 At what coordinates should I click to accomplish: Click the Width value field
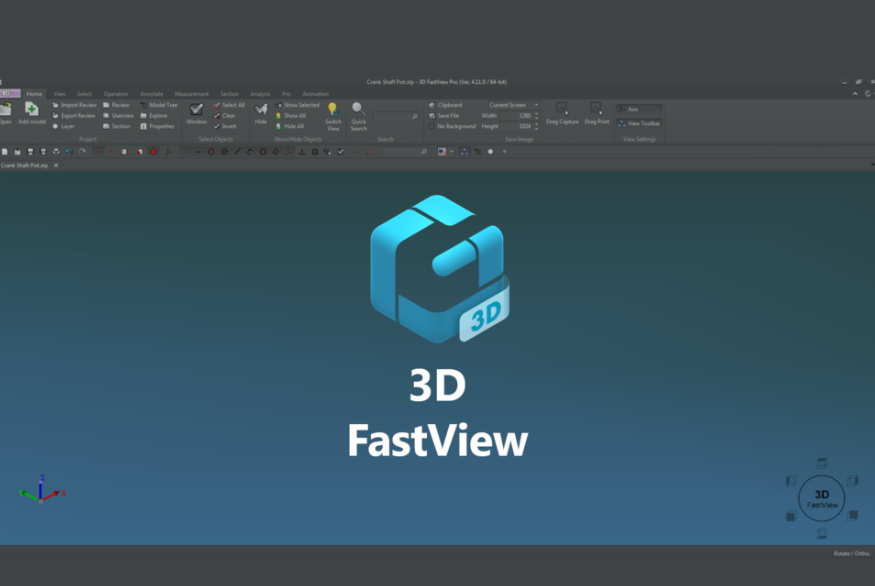(x=517, y=116)
